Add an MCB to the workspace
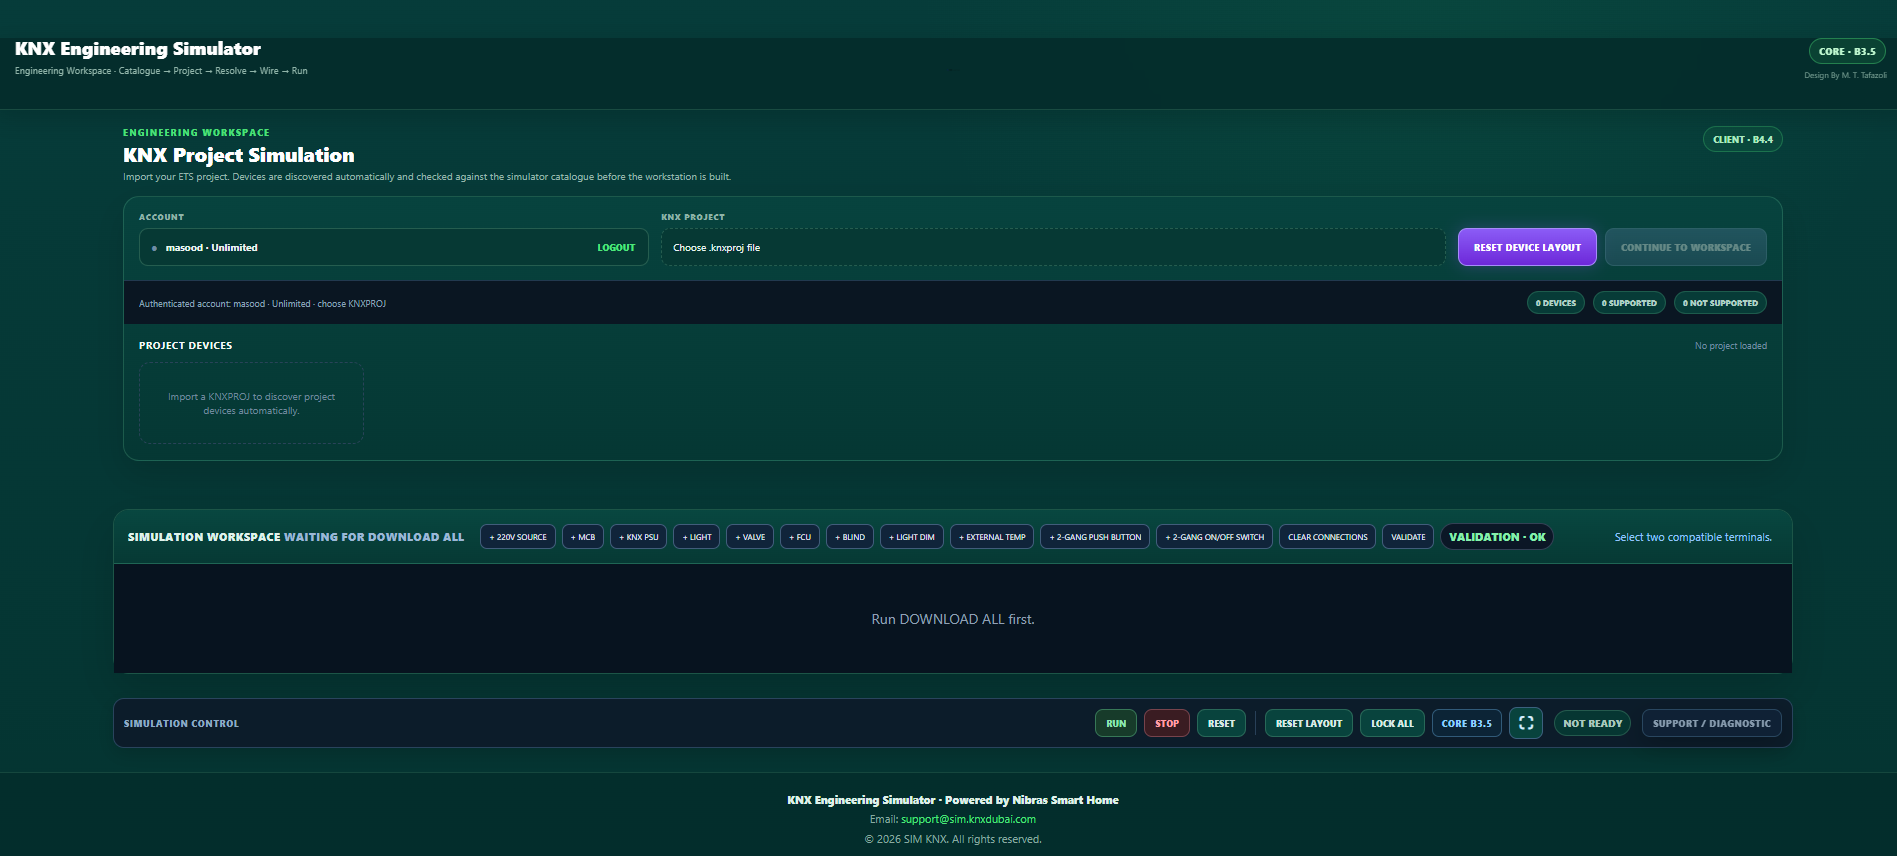This screenshot has width=1897, height=856. tap(583, 537)
